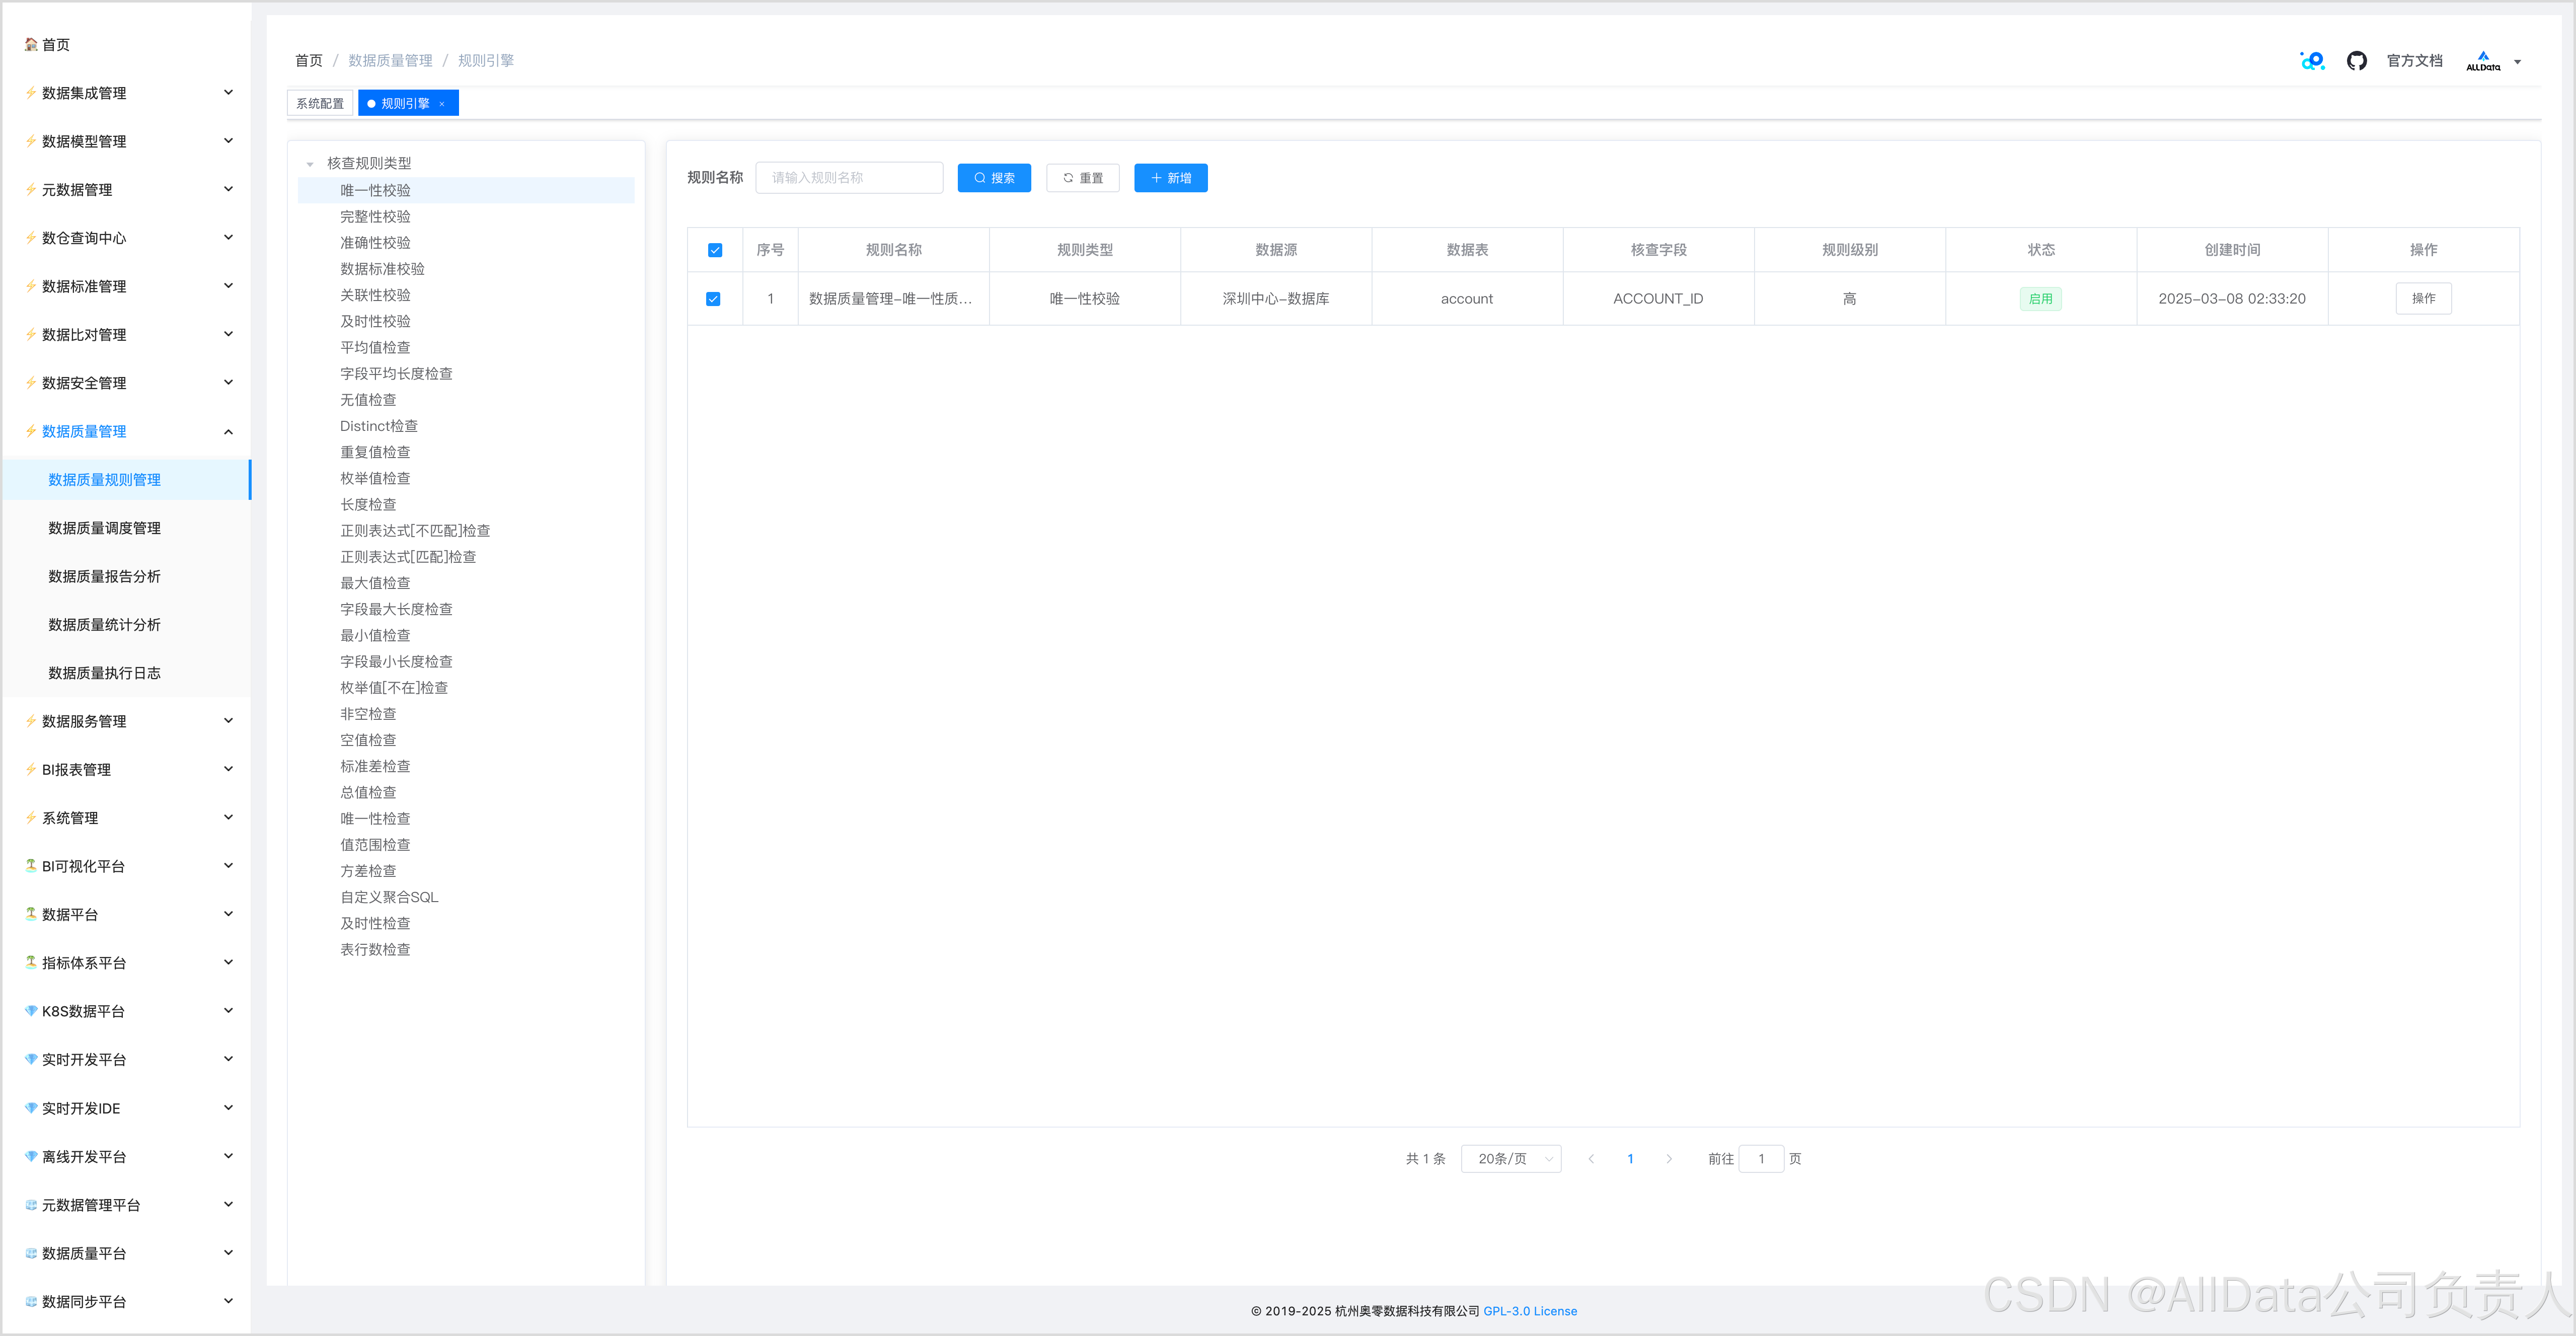The image size is (2576, 1336).
Task: Switch to the 系统配置 tab
Action: point(319,104)
